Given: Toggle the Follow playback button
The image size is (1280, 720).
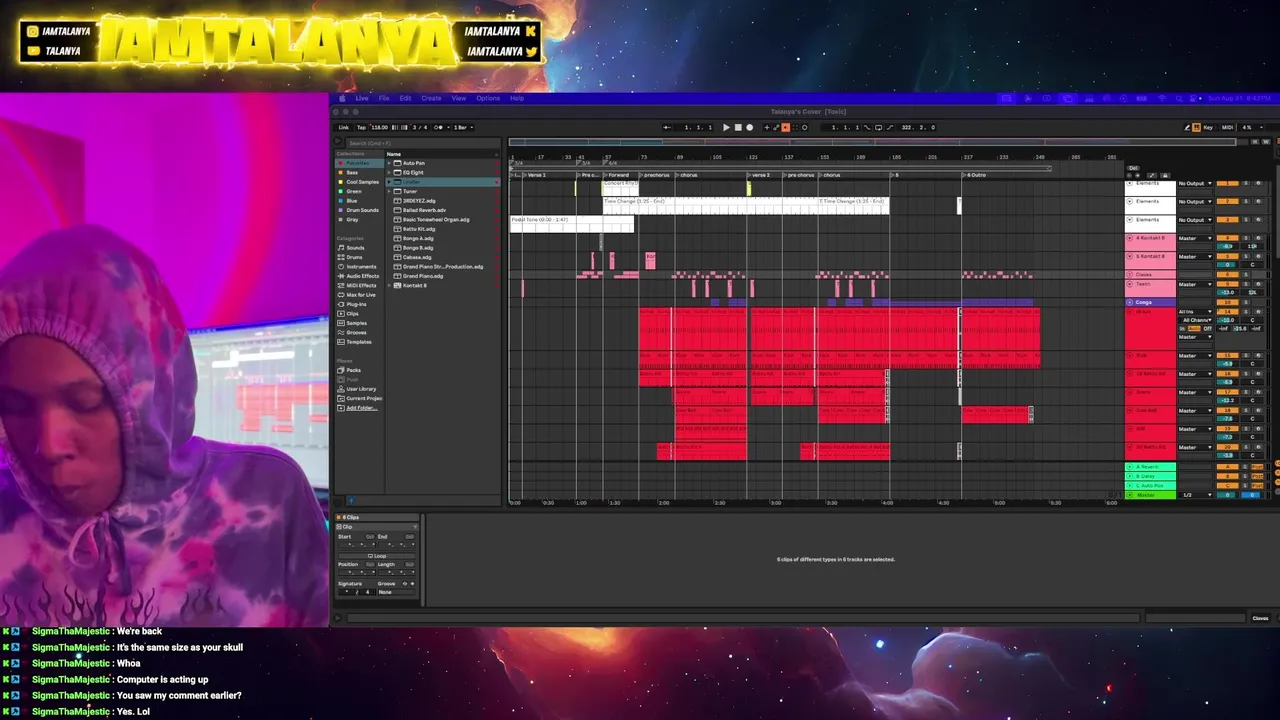Looking at the screenshot, I should [x=667, y=127].
